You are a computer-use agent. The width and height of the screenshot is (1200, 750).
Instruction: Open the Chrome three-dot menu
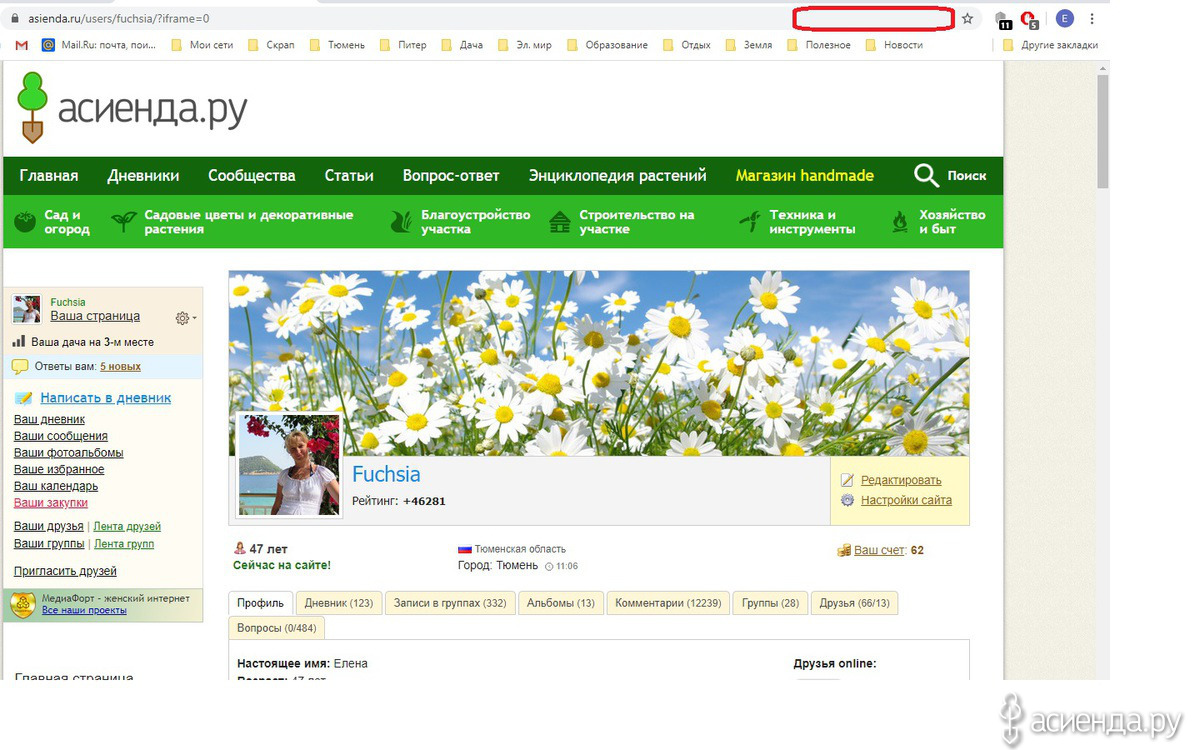1092,18
